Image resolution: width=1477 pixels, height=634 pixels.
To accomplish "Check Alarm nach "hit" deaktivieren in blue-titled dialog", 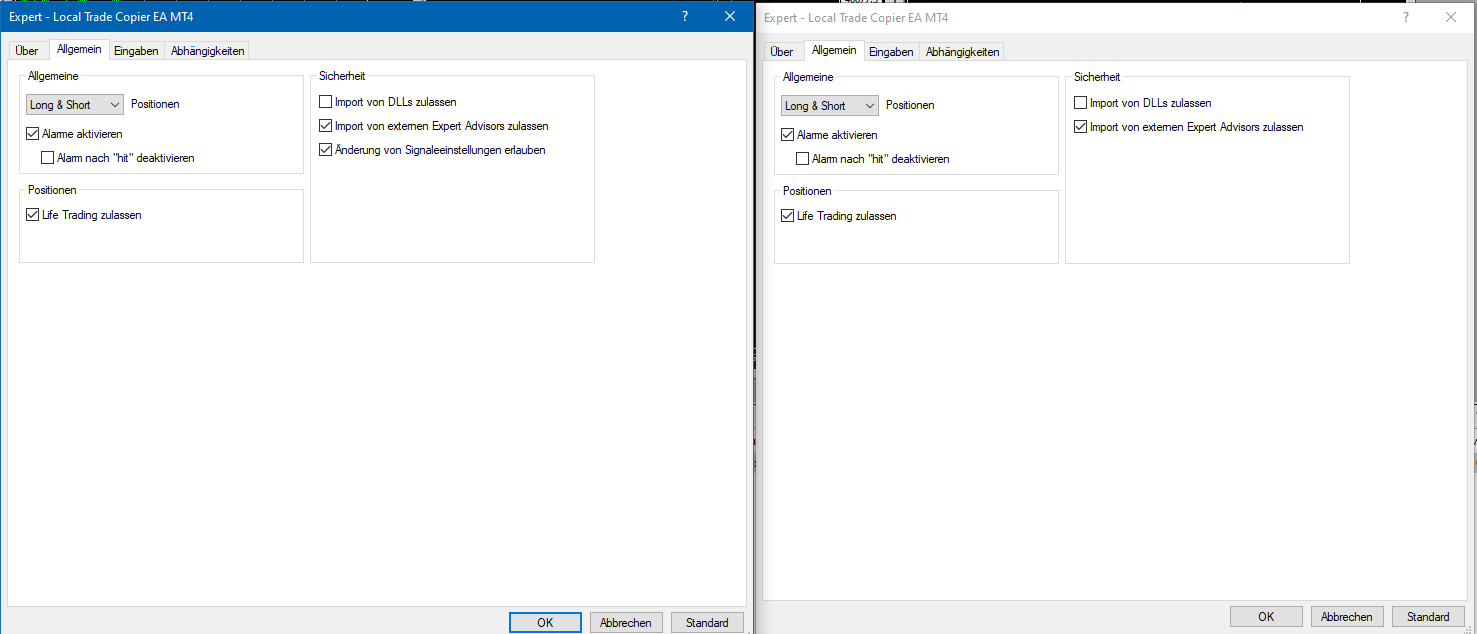I will 48,158.
